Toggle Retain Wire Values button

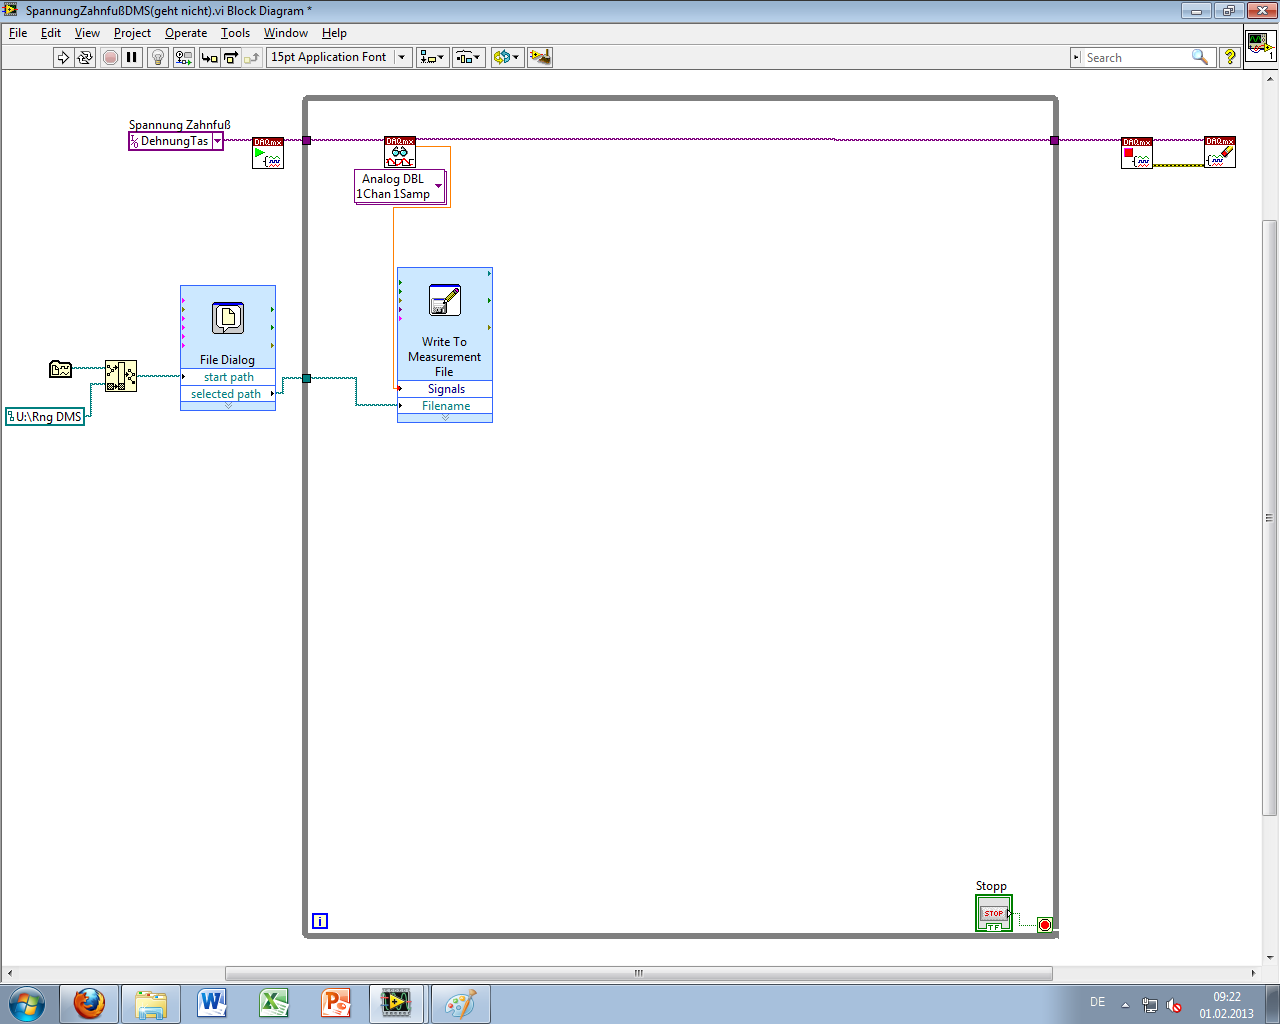click(x=184, y=57)
